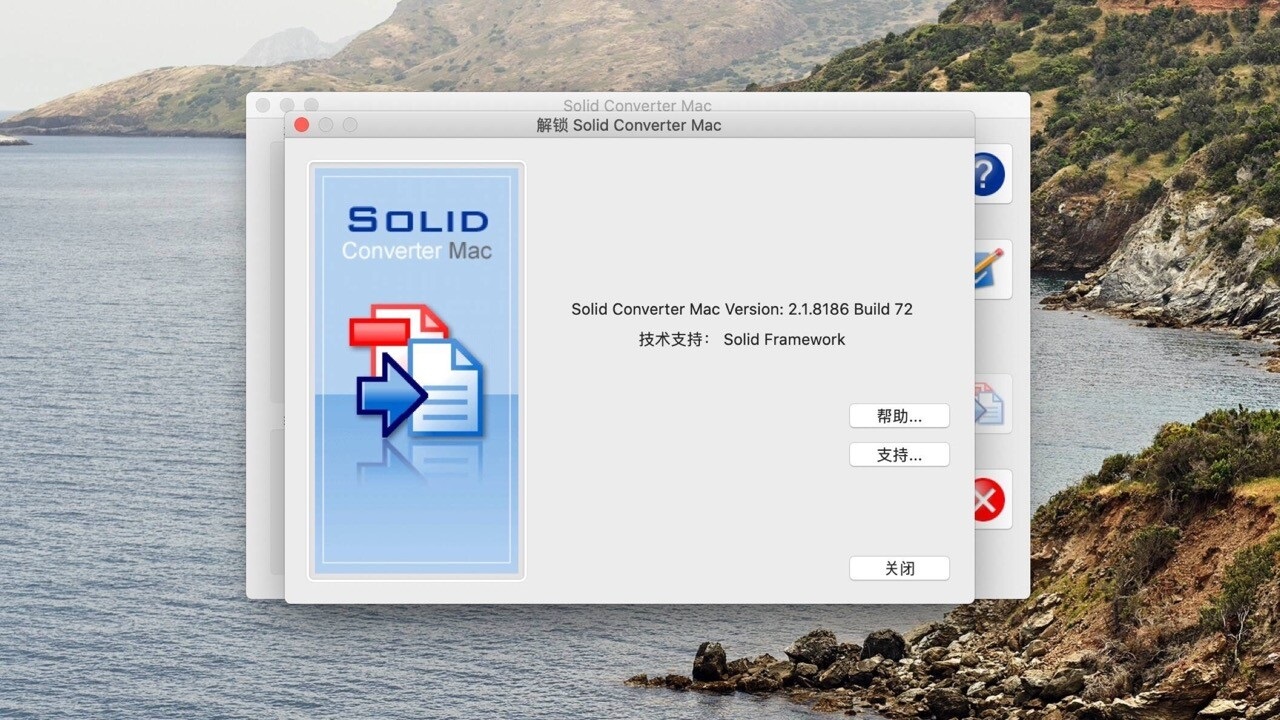Click the background Solid Converter Mac window title
The height and width of the screenshot is (720, 1280).
637,105
